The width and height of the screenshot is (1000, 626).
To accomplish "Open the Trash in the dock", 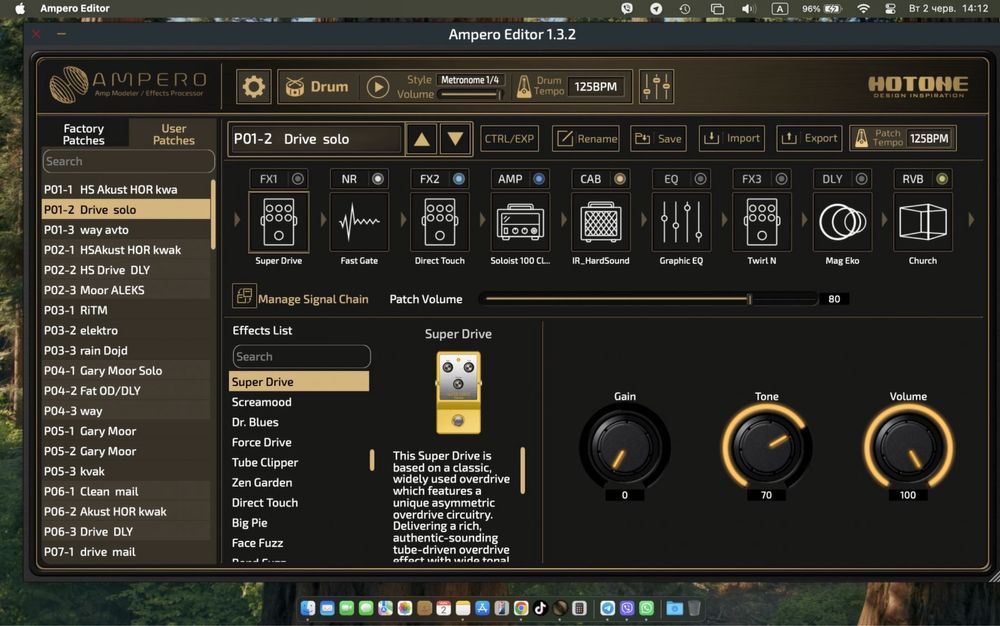I will 695,608.
